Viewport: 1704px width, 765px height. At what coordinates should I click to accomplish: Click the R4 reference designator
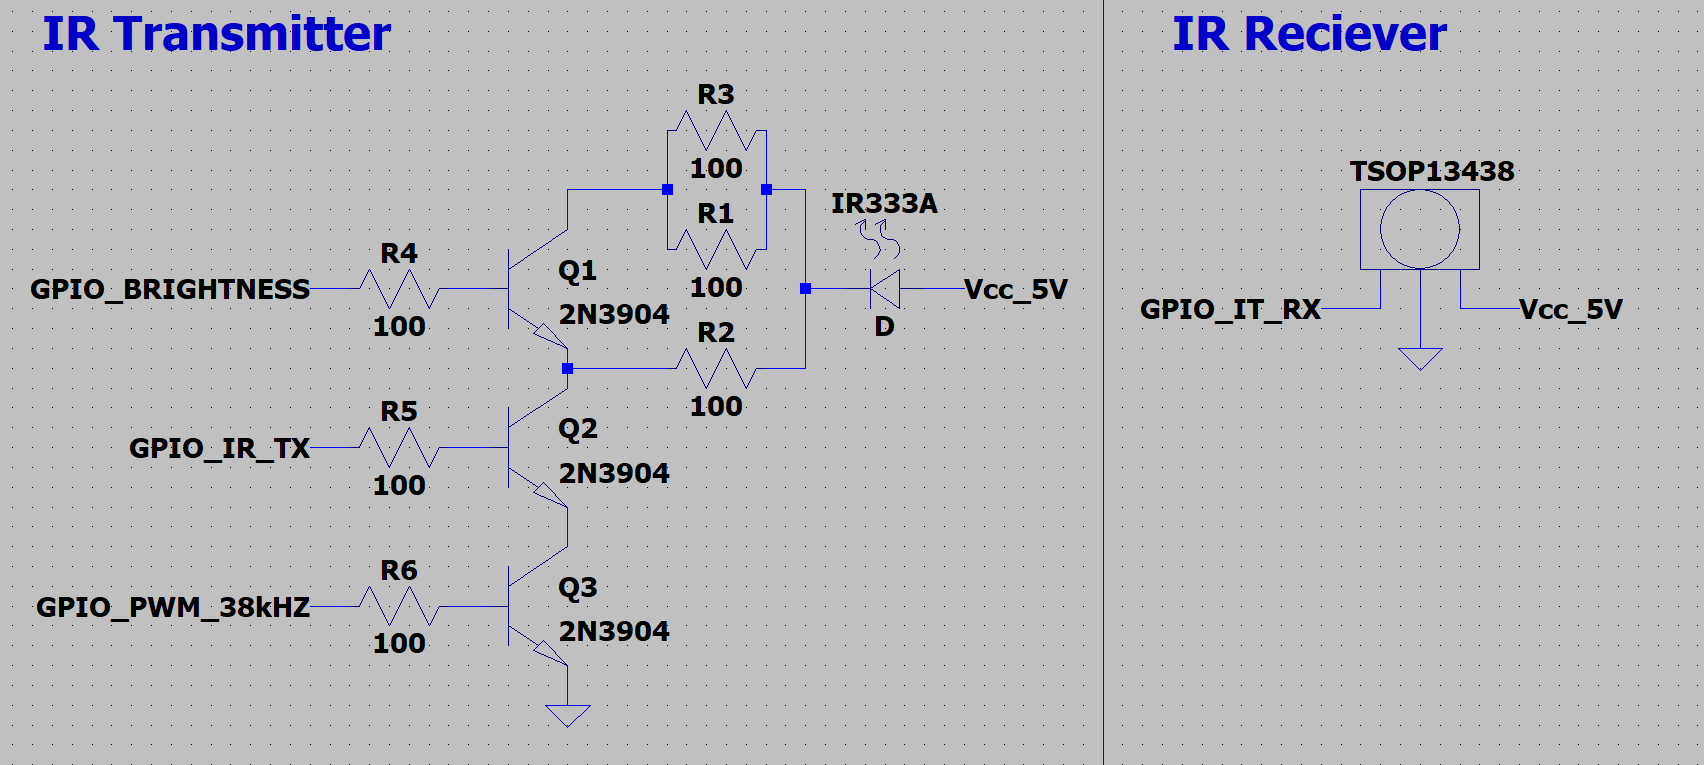[399, 253]
